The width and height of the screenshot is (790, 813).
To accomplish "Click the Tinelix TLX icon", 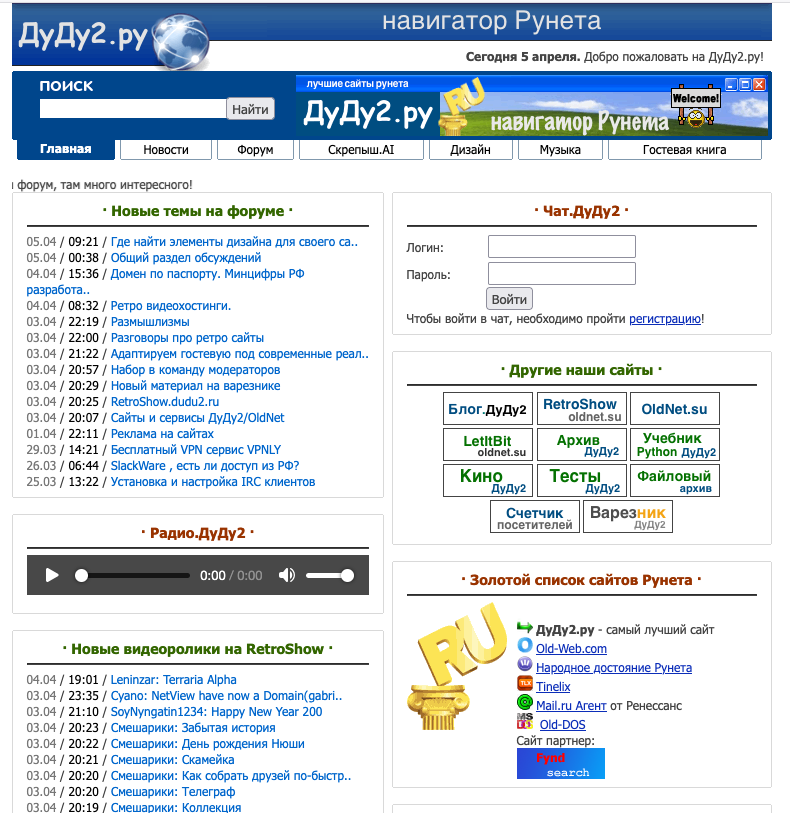I will pos(525,685).
